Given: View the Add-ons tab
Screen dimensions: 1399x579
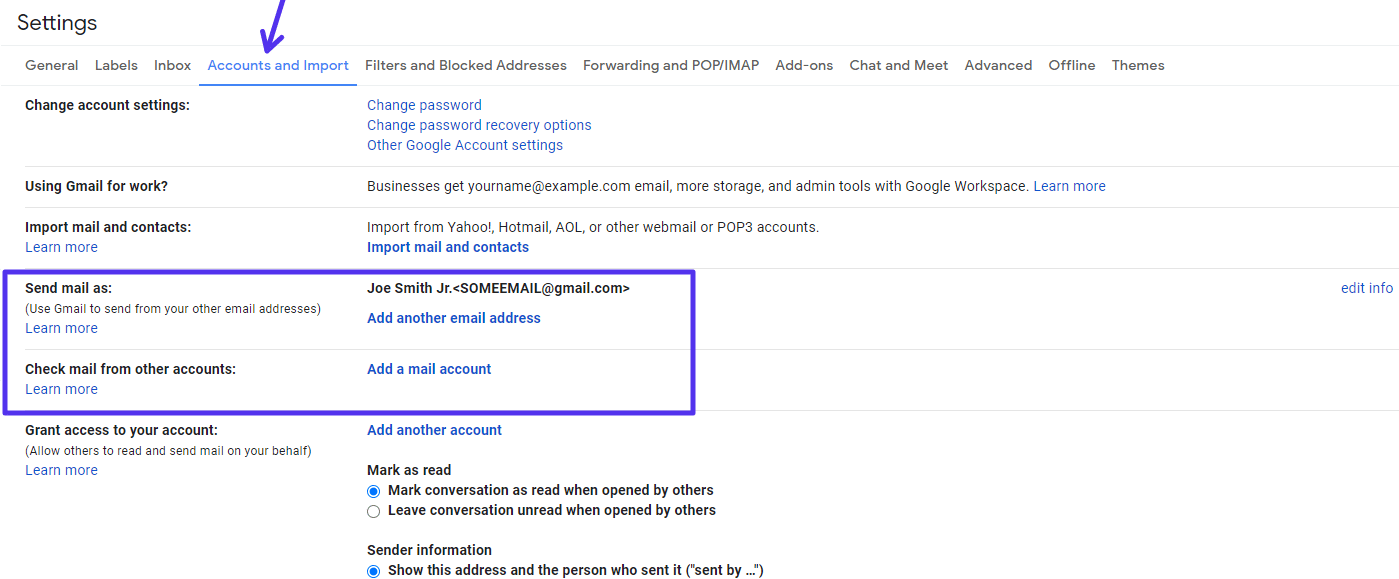Looking at the screenshot, I should tap(804, 65).
